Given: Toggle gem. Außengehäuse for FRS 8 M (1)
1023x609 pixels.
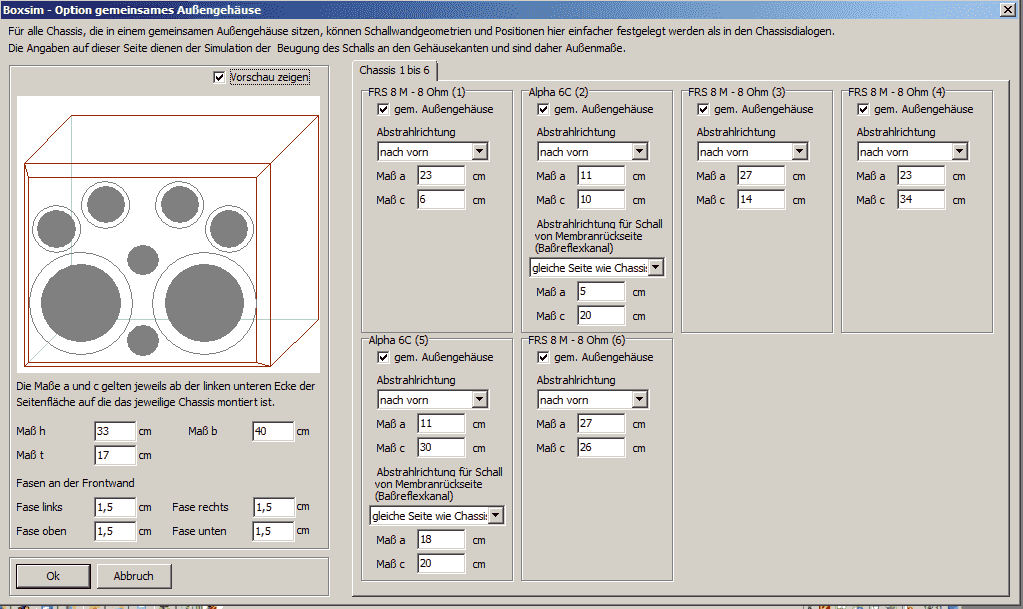Looking at the screenshot, I should [384, 109].
